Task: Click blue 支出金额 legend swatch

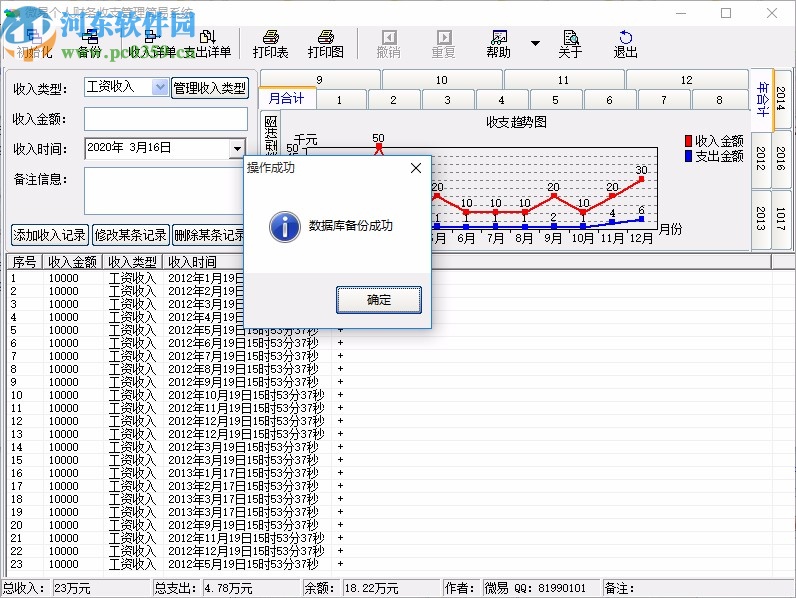Action: point(688,156)
